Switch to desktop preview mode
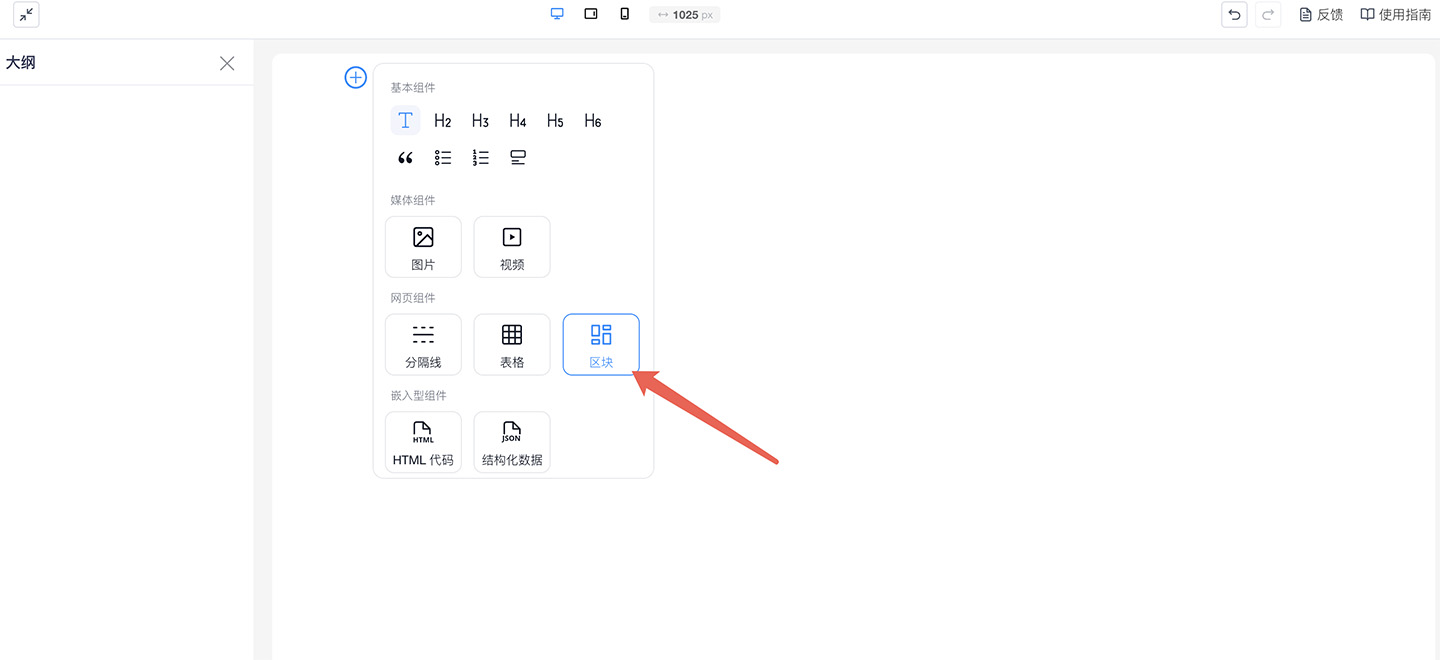 pyautogui.click(x=558, y=14)
